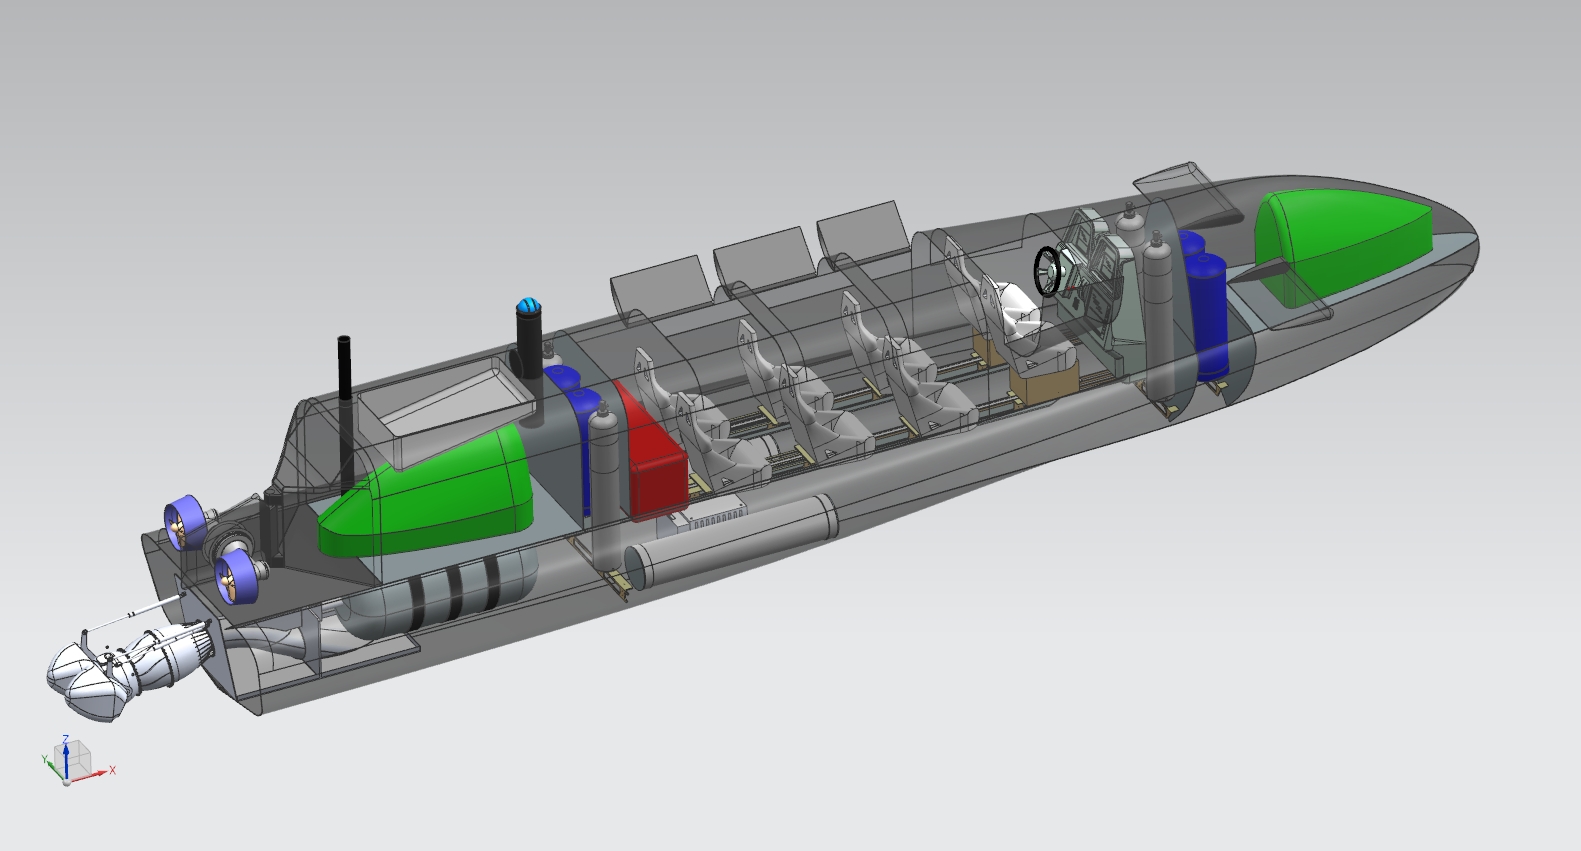Click the green Y axis of view triad

pyautogui.click(x=50, y=763)
